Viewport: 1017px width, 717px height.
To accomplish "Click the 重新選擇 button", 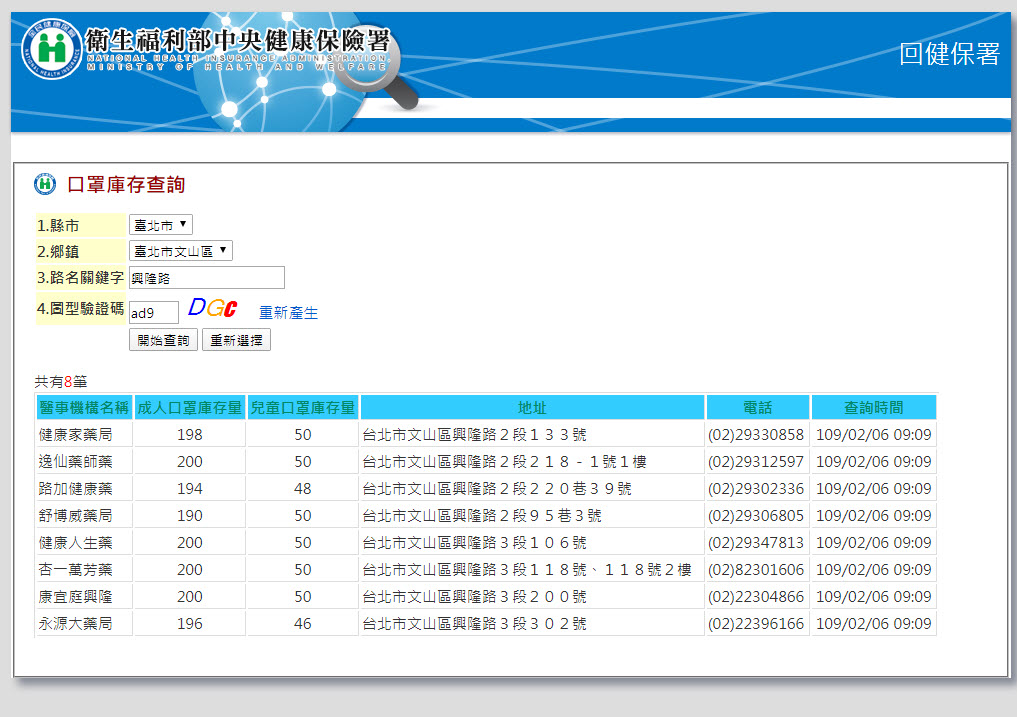I will [236, 340].
